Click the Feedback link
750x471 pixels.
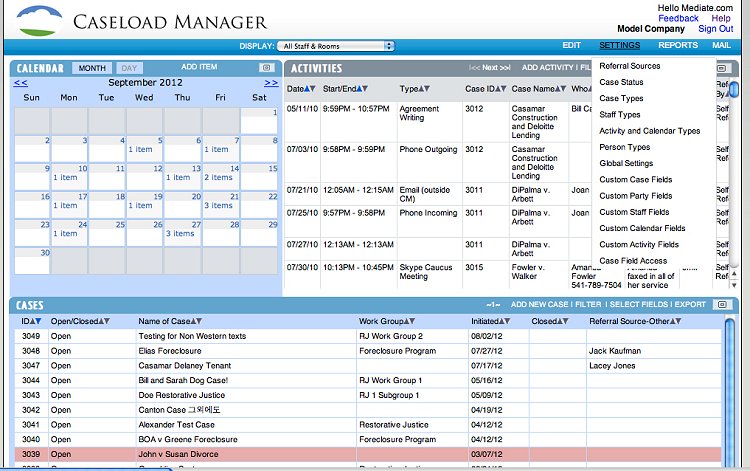(678, 19)
